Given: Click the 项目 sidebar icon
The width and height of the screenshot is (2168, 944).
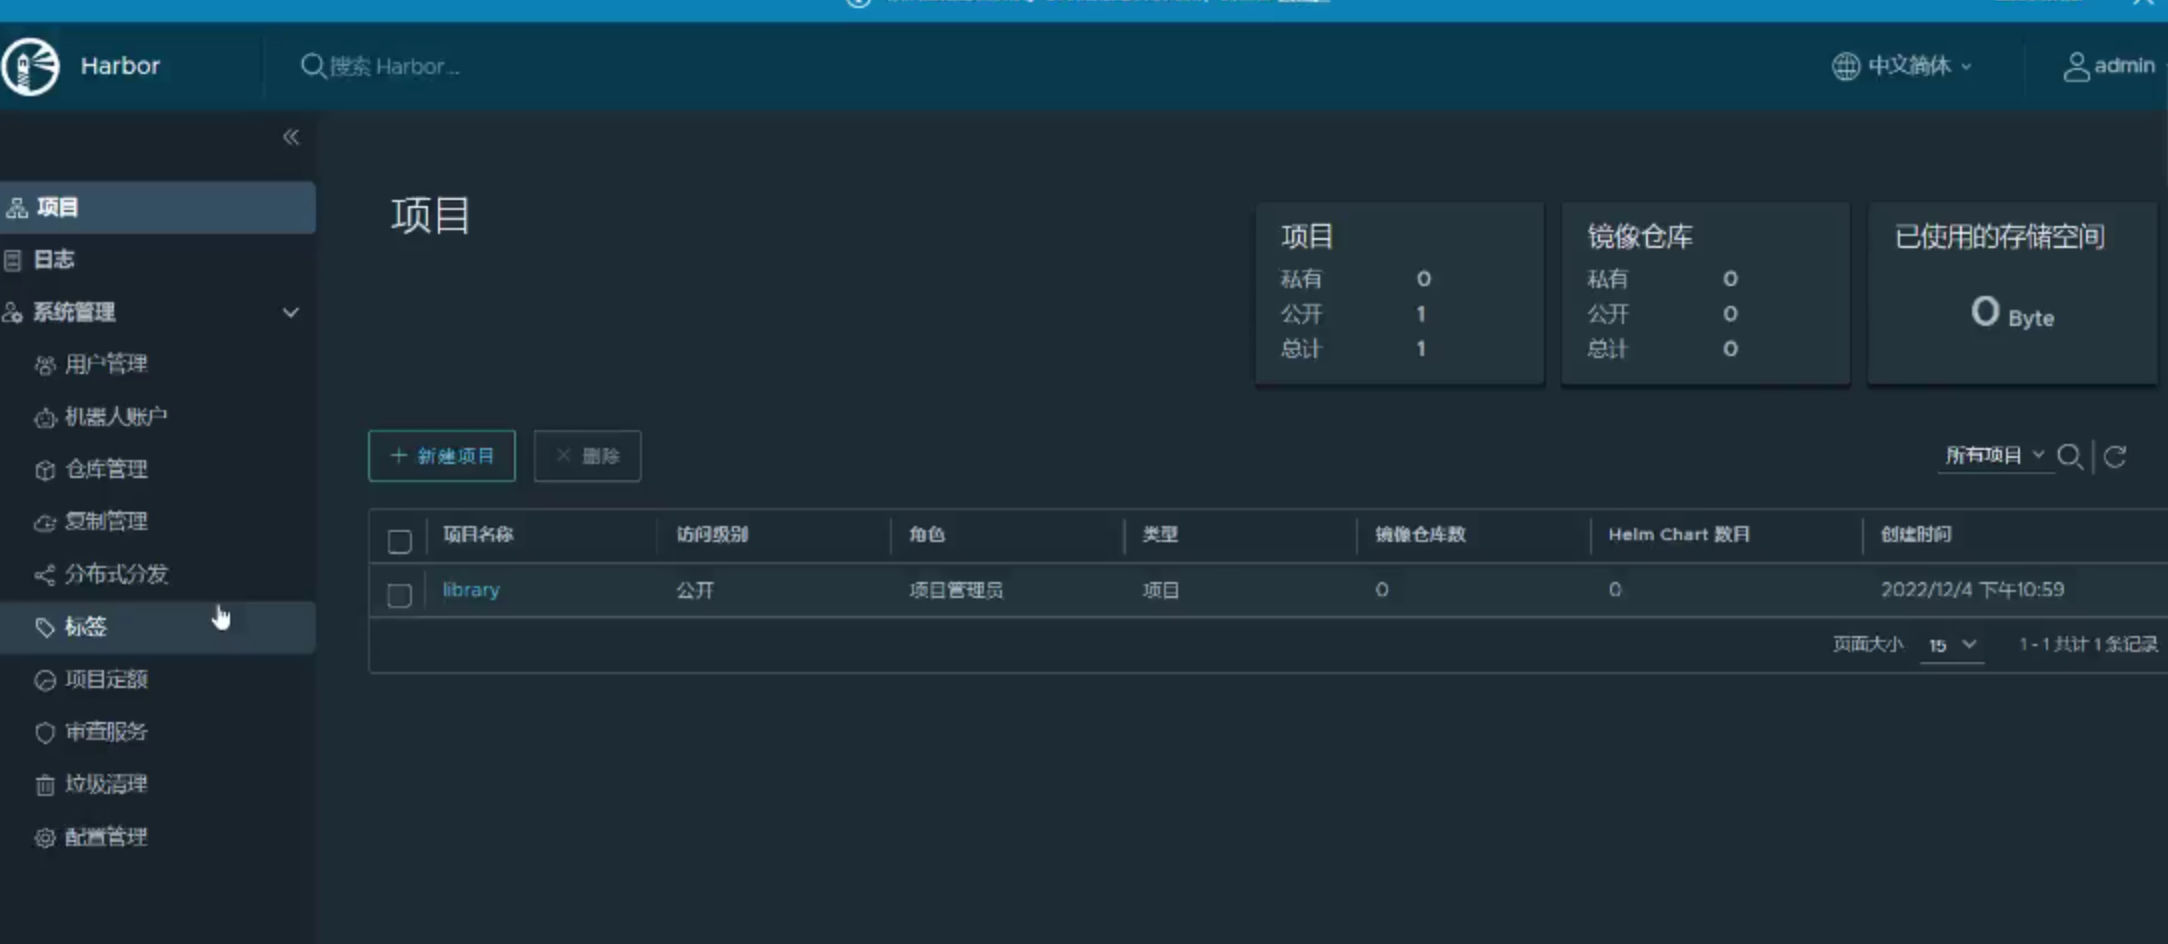Looking at the screenshot, I should tap(17, 208).
